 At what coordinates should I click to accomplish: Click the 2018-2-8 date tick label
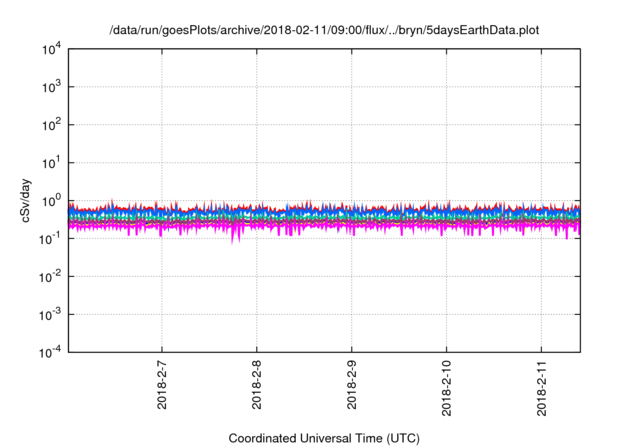[x=257, y=384]
